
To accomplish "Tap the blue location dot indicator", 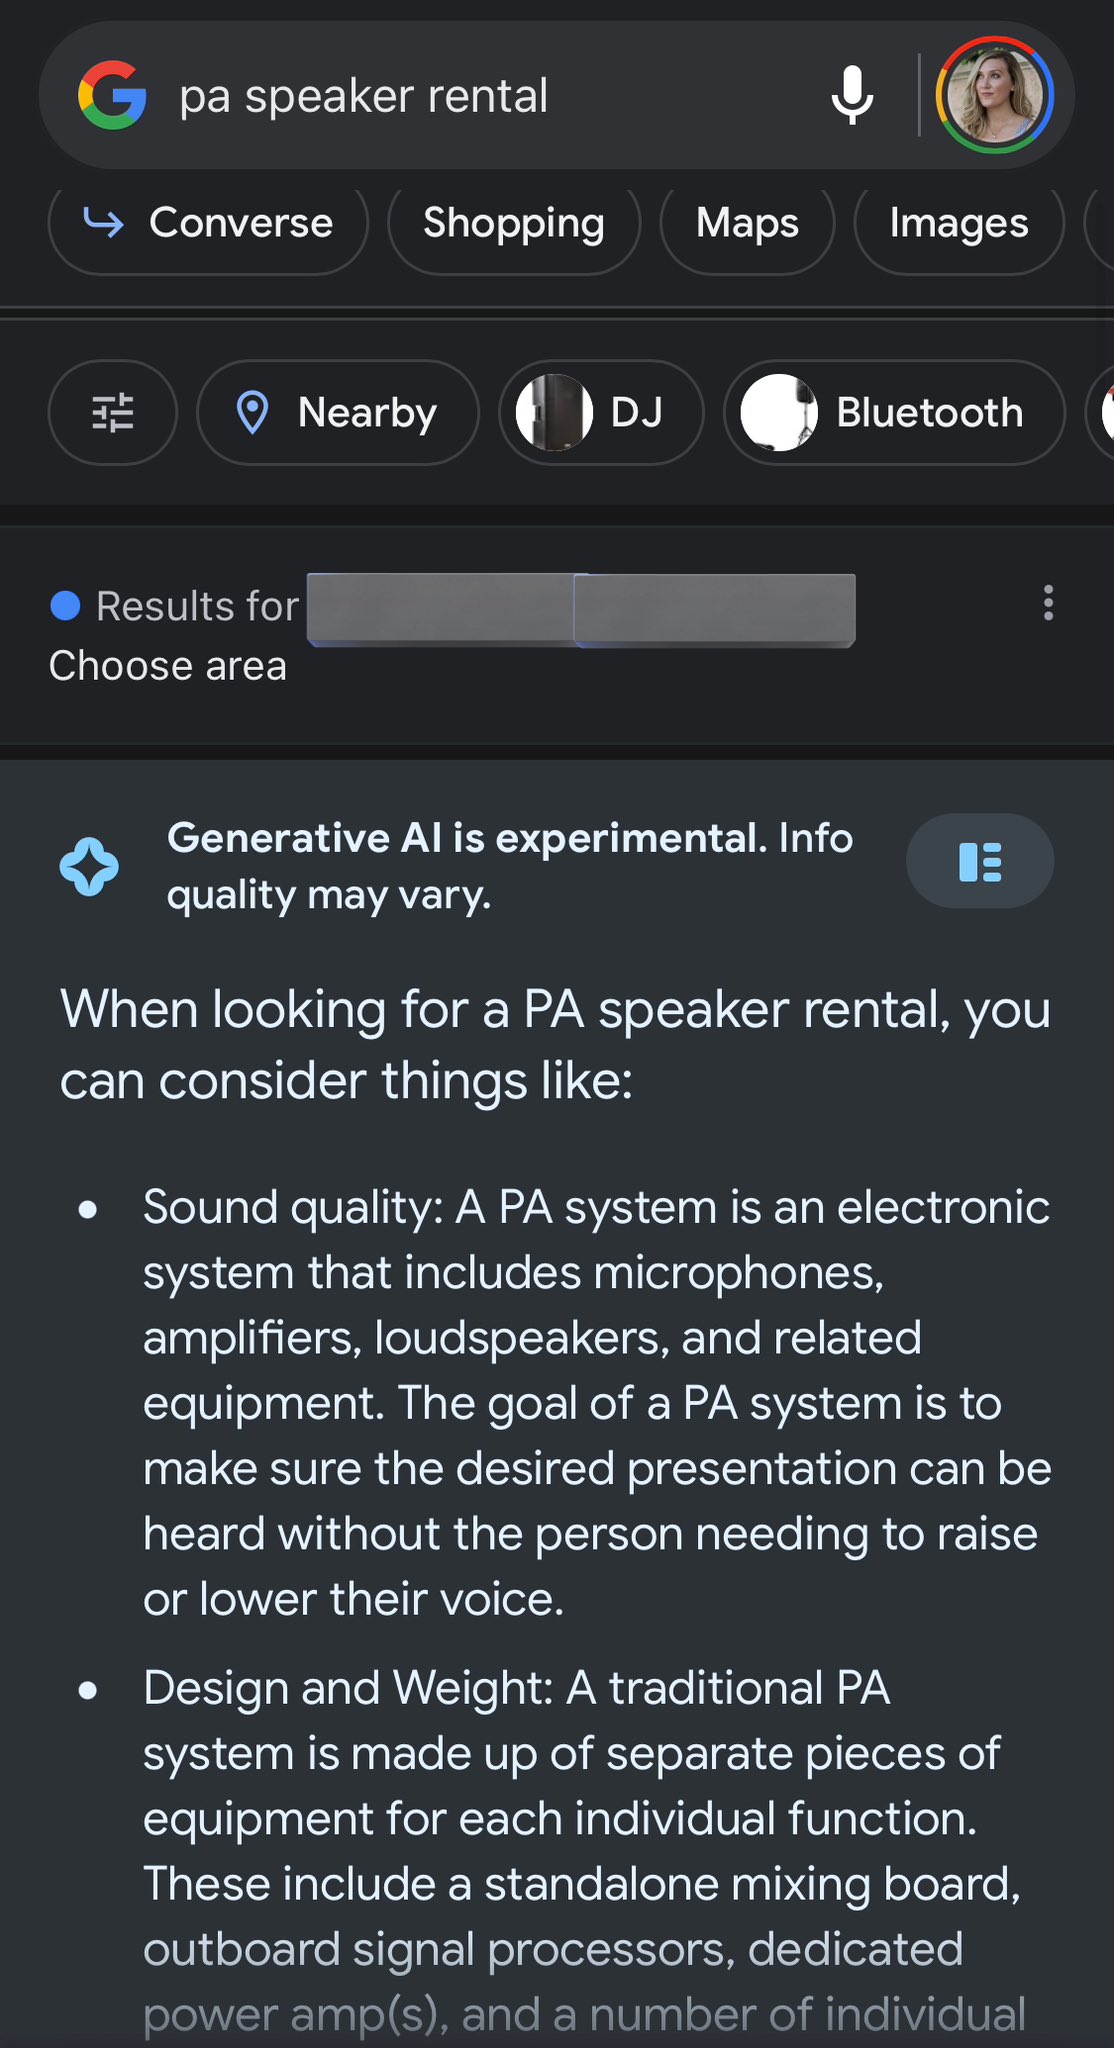I will [x=65, y=605].
